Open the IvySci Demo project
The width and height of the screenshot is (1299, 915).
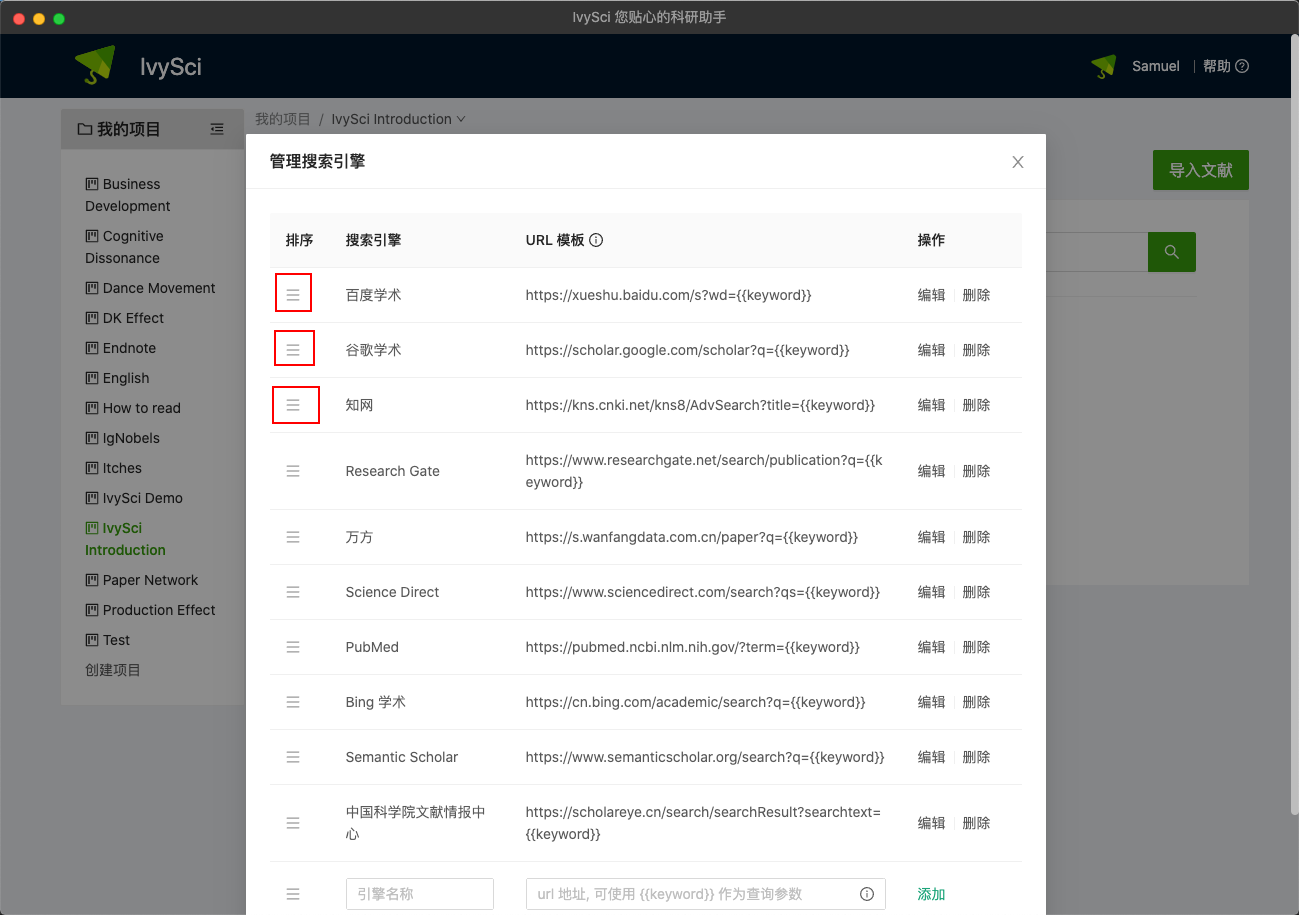click(134, 498)
